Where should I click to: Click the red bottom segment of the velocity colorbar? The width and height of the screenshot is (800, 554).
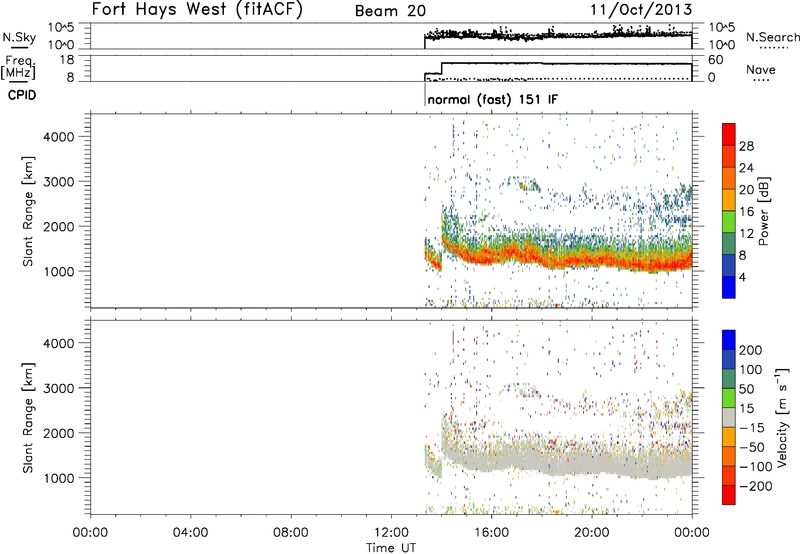pos(729,495)
